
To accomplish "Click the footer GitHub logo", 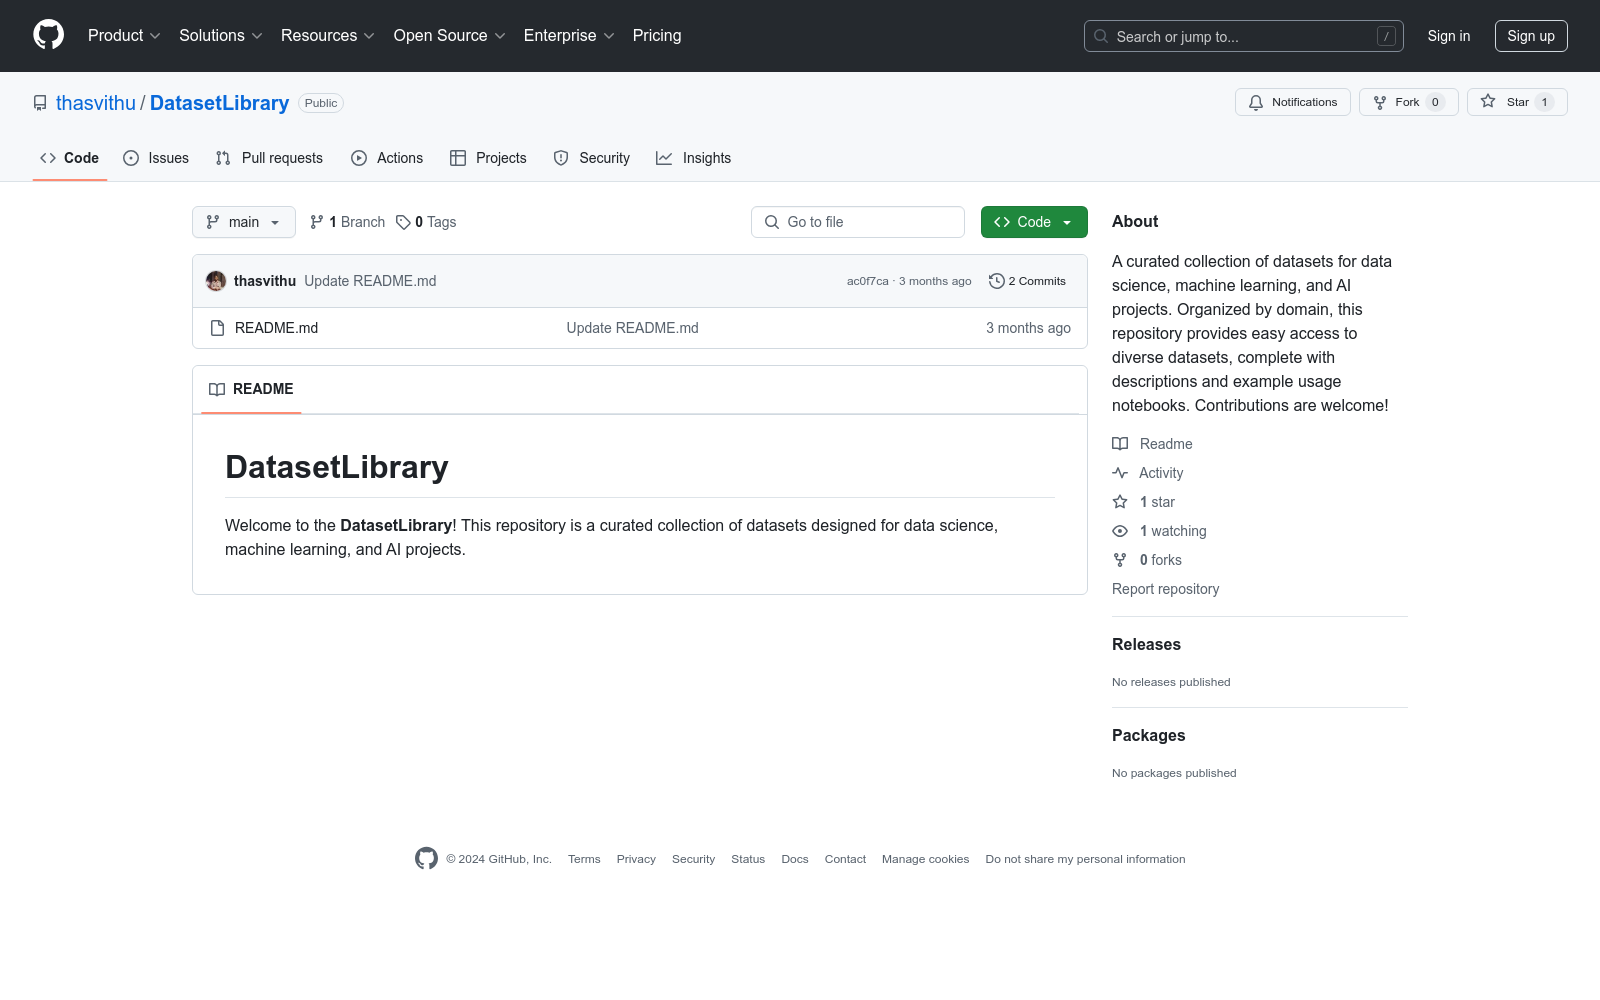I will tap(426, 858).
